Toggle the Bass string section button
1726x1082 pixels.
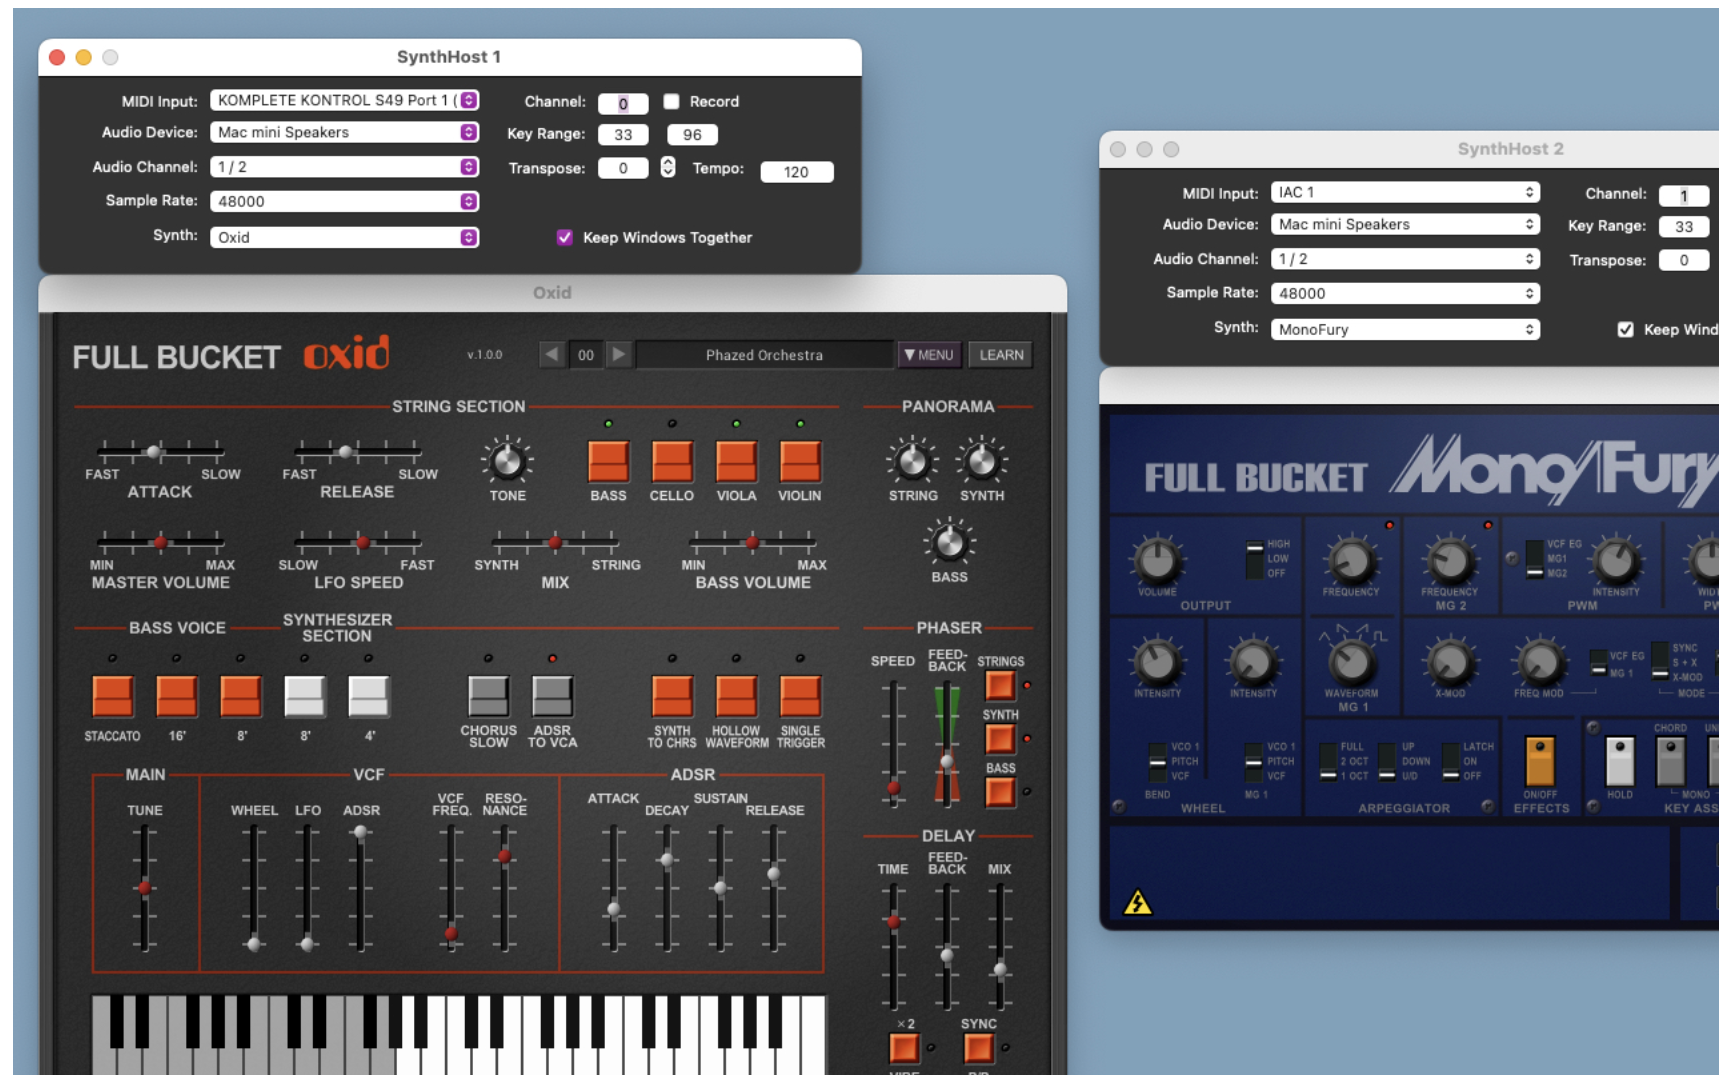point(608,461)
